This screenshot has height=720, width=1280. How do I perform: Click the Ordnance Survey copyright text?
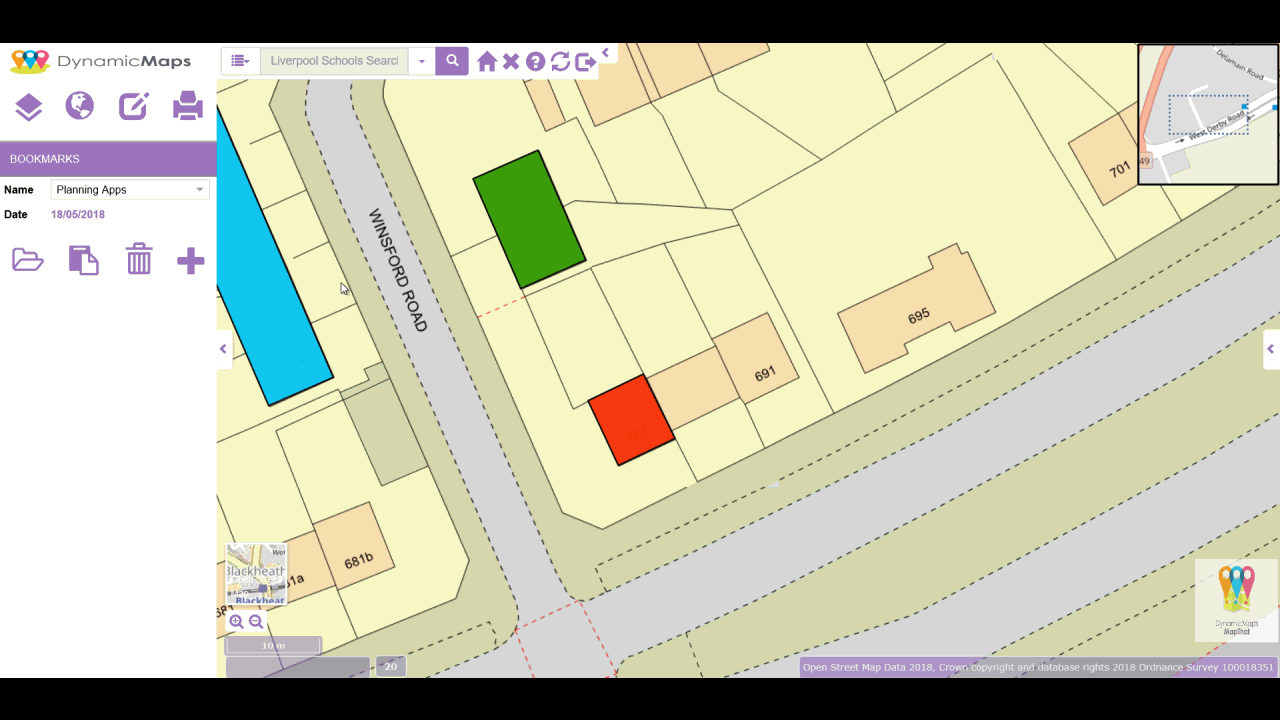1038,667
